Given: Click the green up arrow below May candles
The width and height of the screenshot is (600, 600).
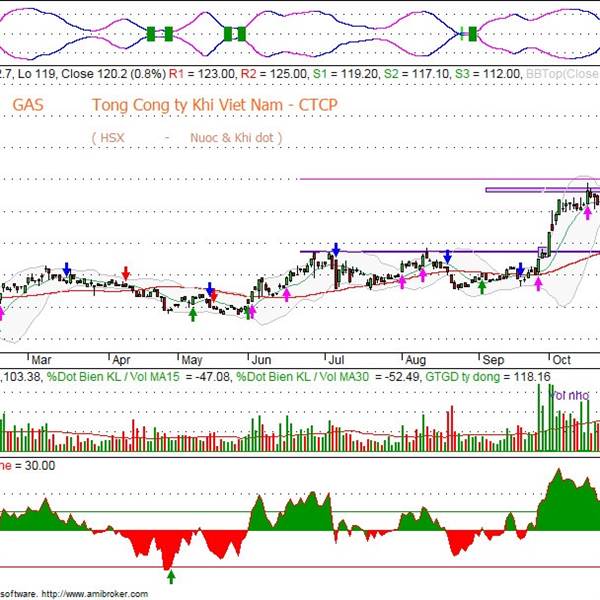Looking at the screenshot, I should coord(193,315).
